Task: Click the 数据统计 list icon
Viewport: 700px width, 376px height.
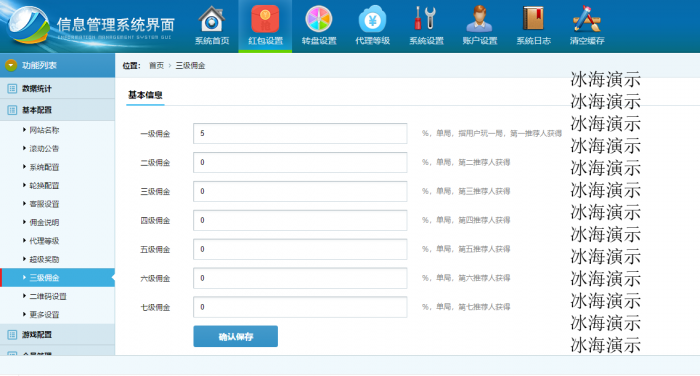Action: (12, 88)
